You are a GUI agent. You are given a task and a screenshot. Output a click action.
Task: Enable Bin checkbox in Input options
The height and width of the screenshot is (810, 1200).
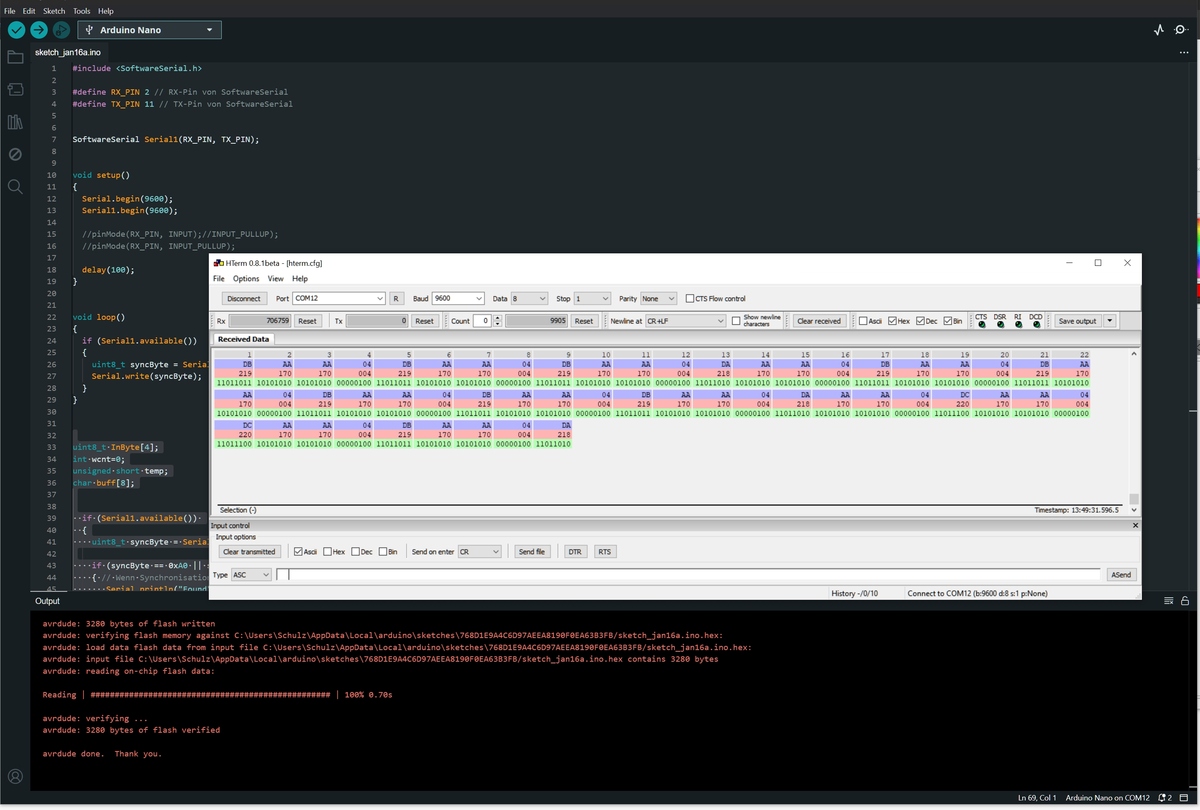[382, 551]
